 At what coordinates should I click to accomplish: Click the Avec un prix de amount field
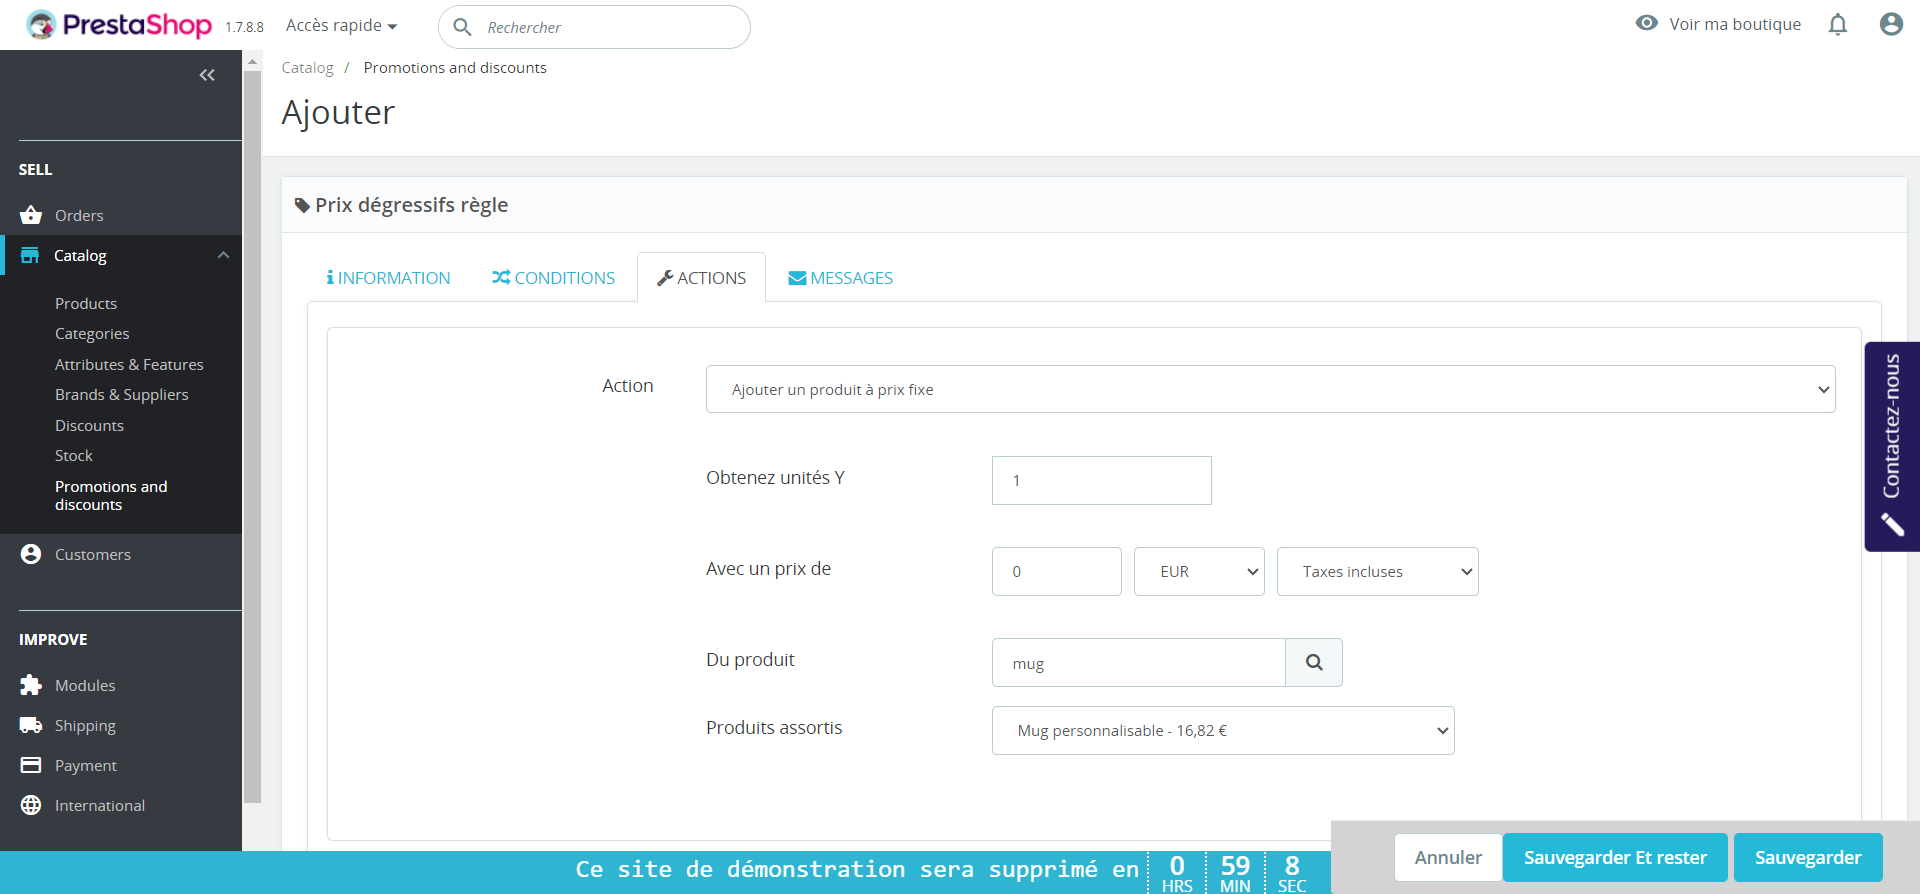(x=1057, y=571)
